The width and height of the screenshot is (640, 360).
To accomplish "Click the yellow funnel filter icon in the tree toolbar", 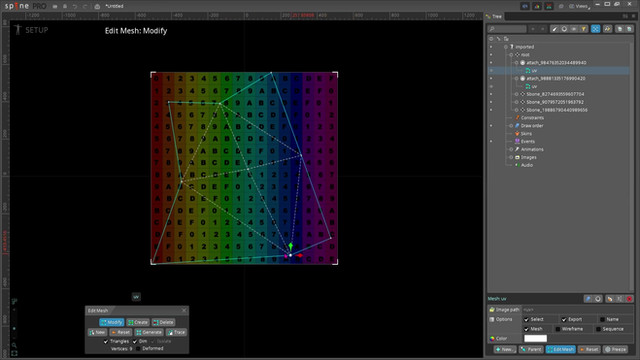I will pos(584,29).
